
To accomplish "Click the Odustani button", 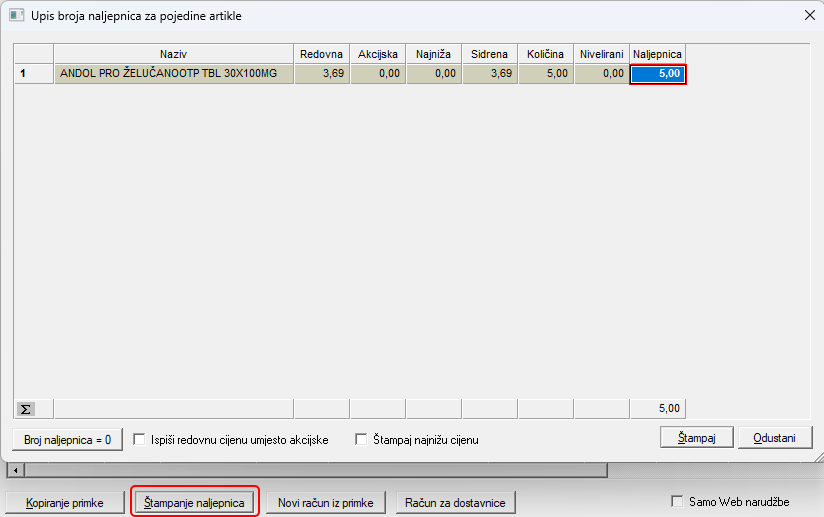I will [x=775, y=438].
